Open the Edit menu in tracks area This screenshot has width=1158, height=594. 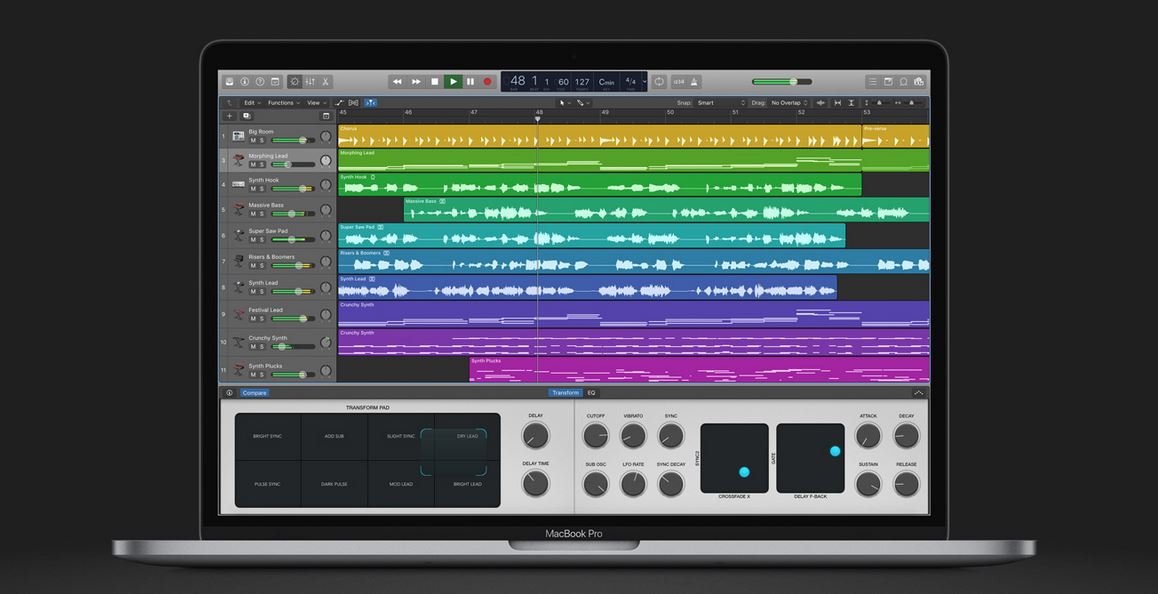tap(251, 102)
